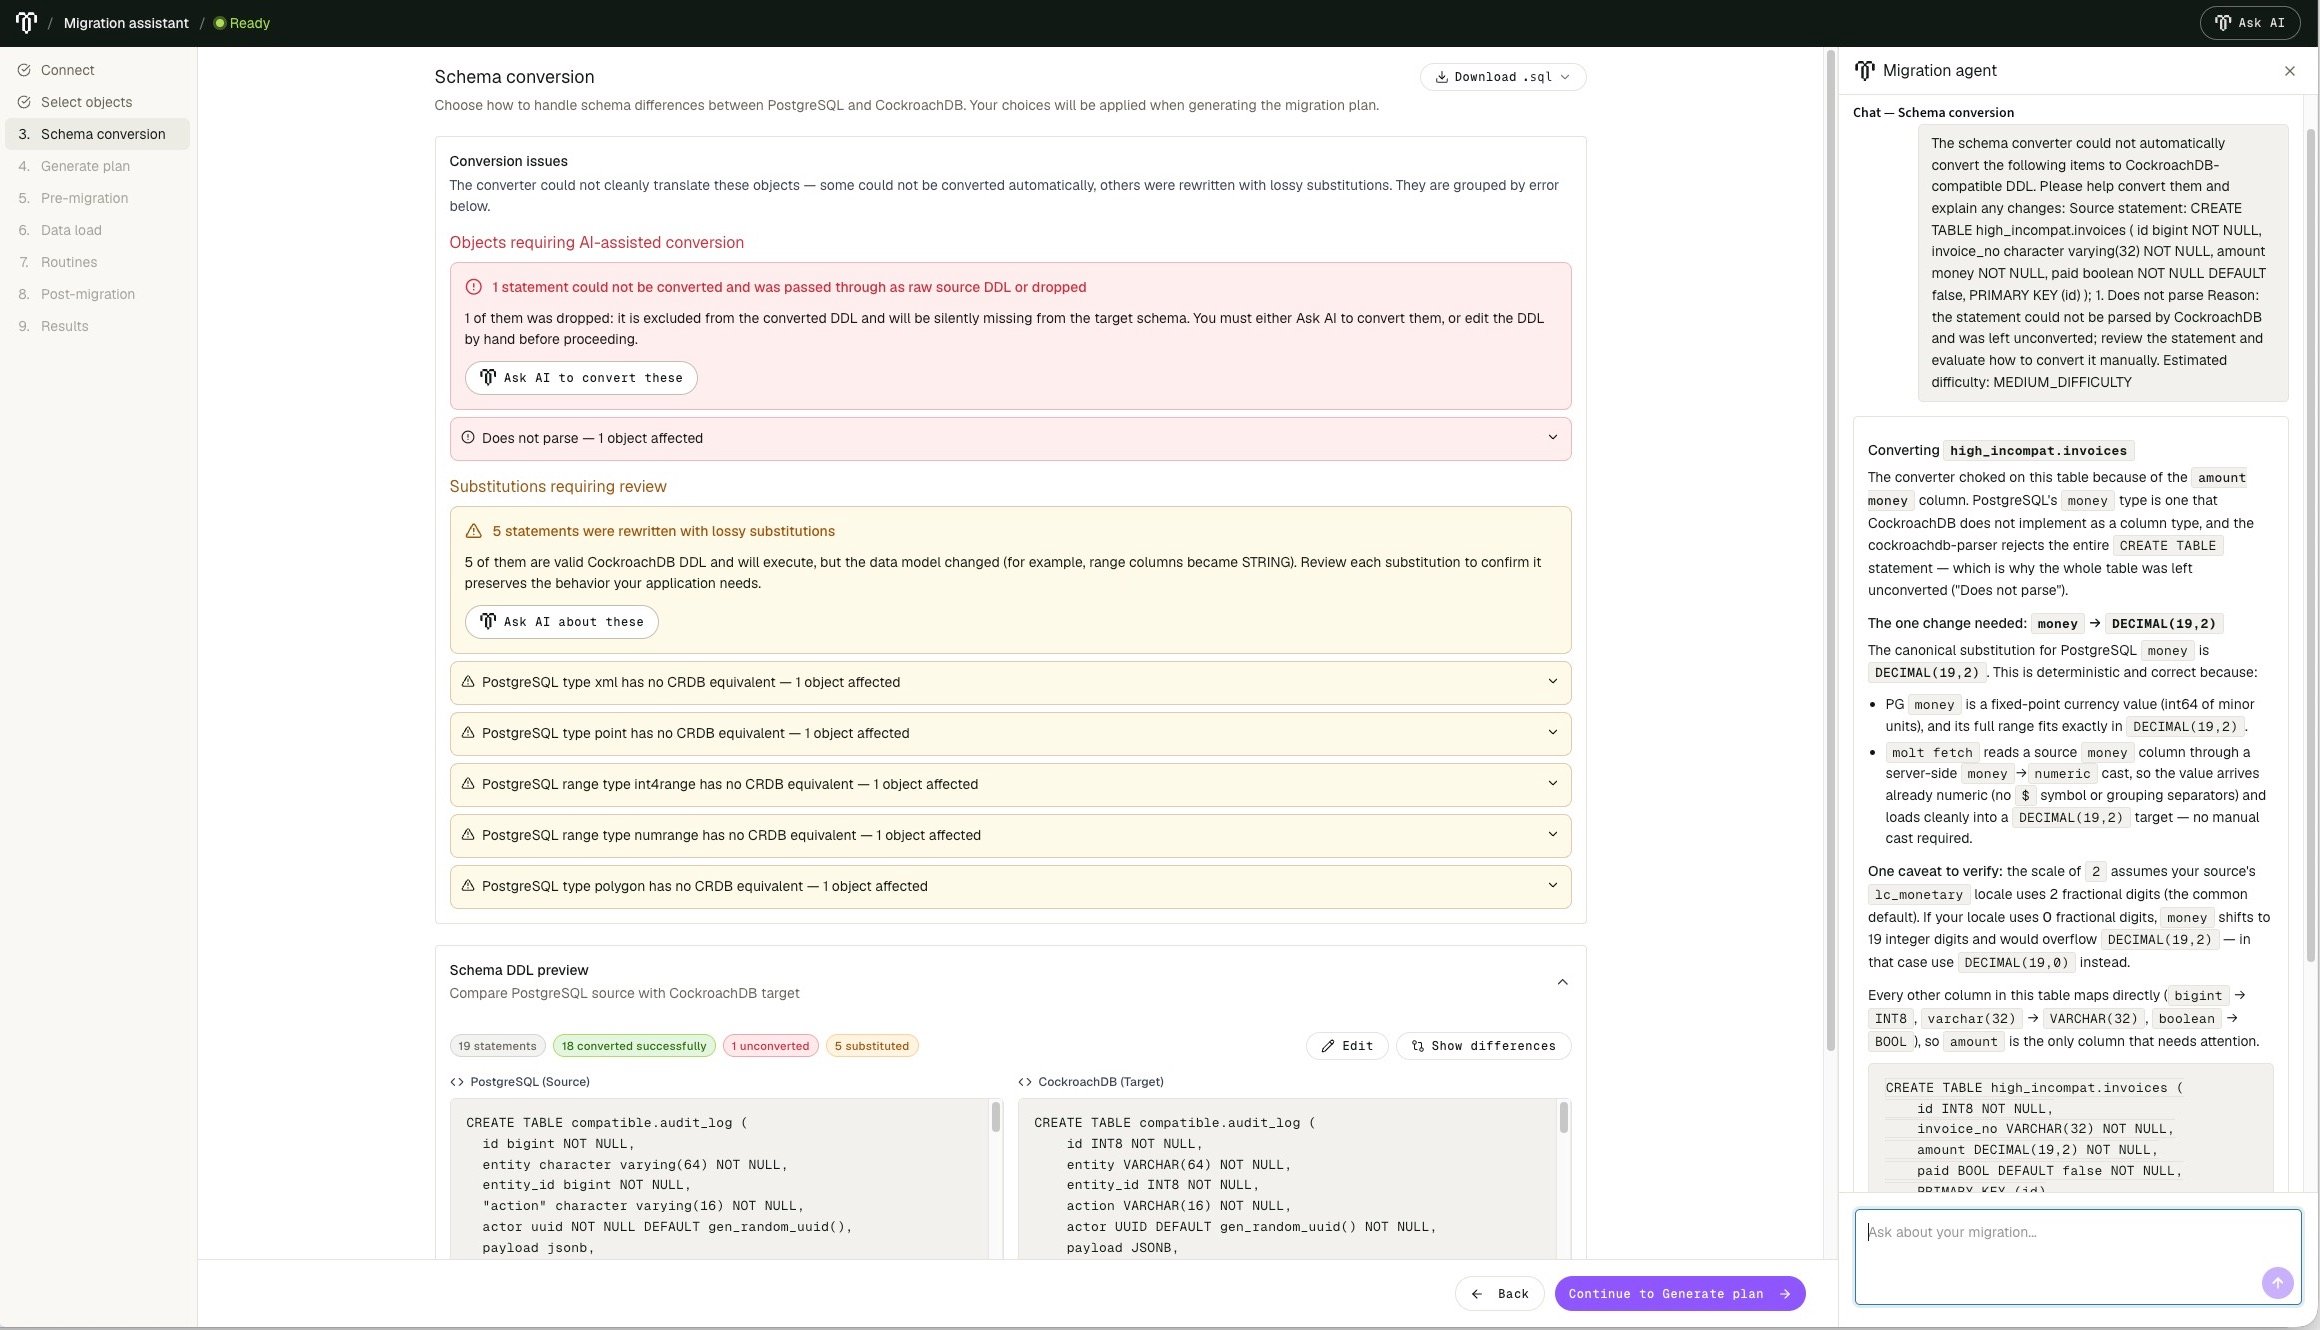2320x1330 pixels.
Task: Click the Migration agent logo icon
Action: coord(1865,70)
